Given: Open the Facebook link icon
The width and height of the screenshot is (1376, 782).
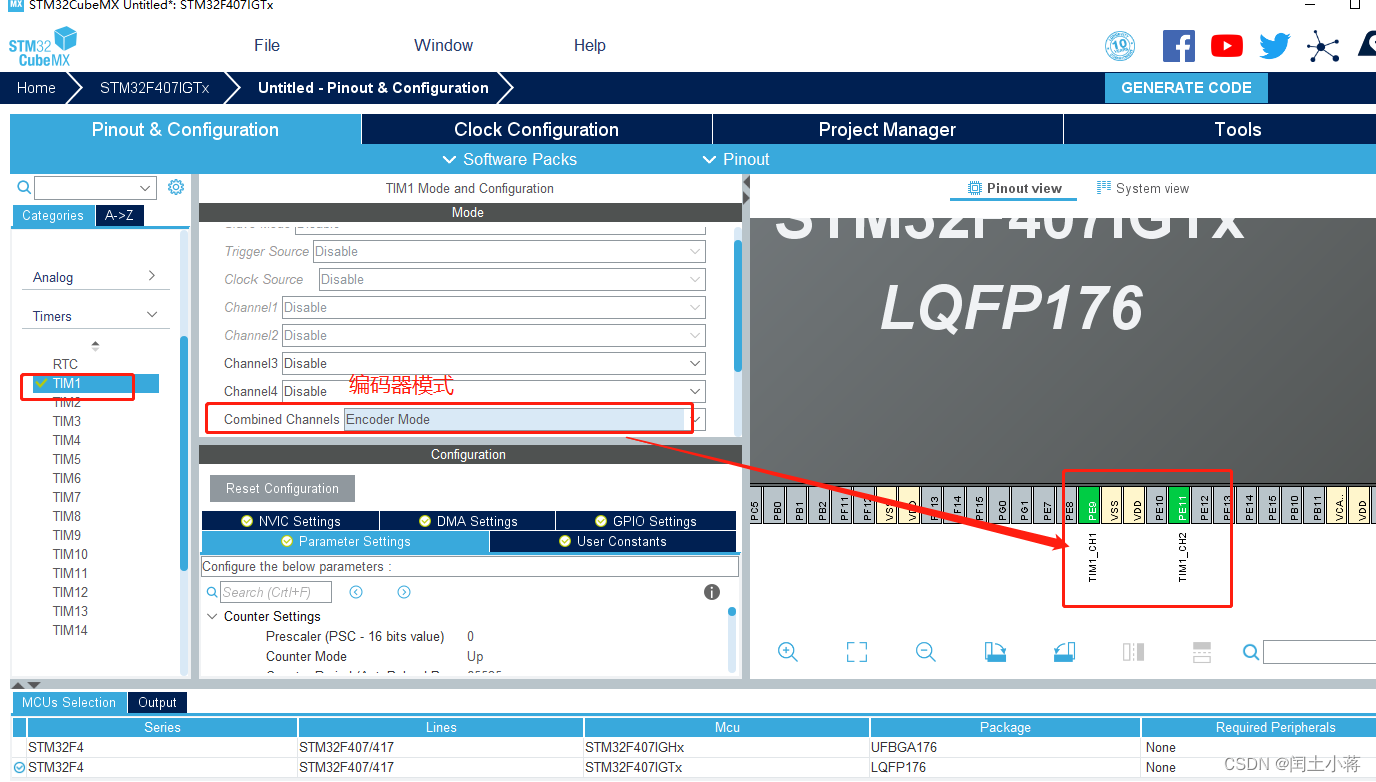Looking at the screenshot, I should point(1179,46).
